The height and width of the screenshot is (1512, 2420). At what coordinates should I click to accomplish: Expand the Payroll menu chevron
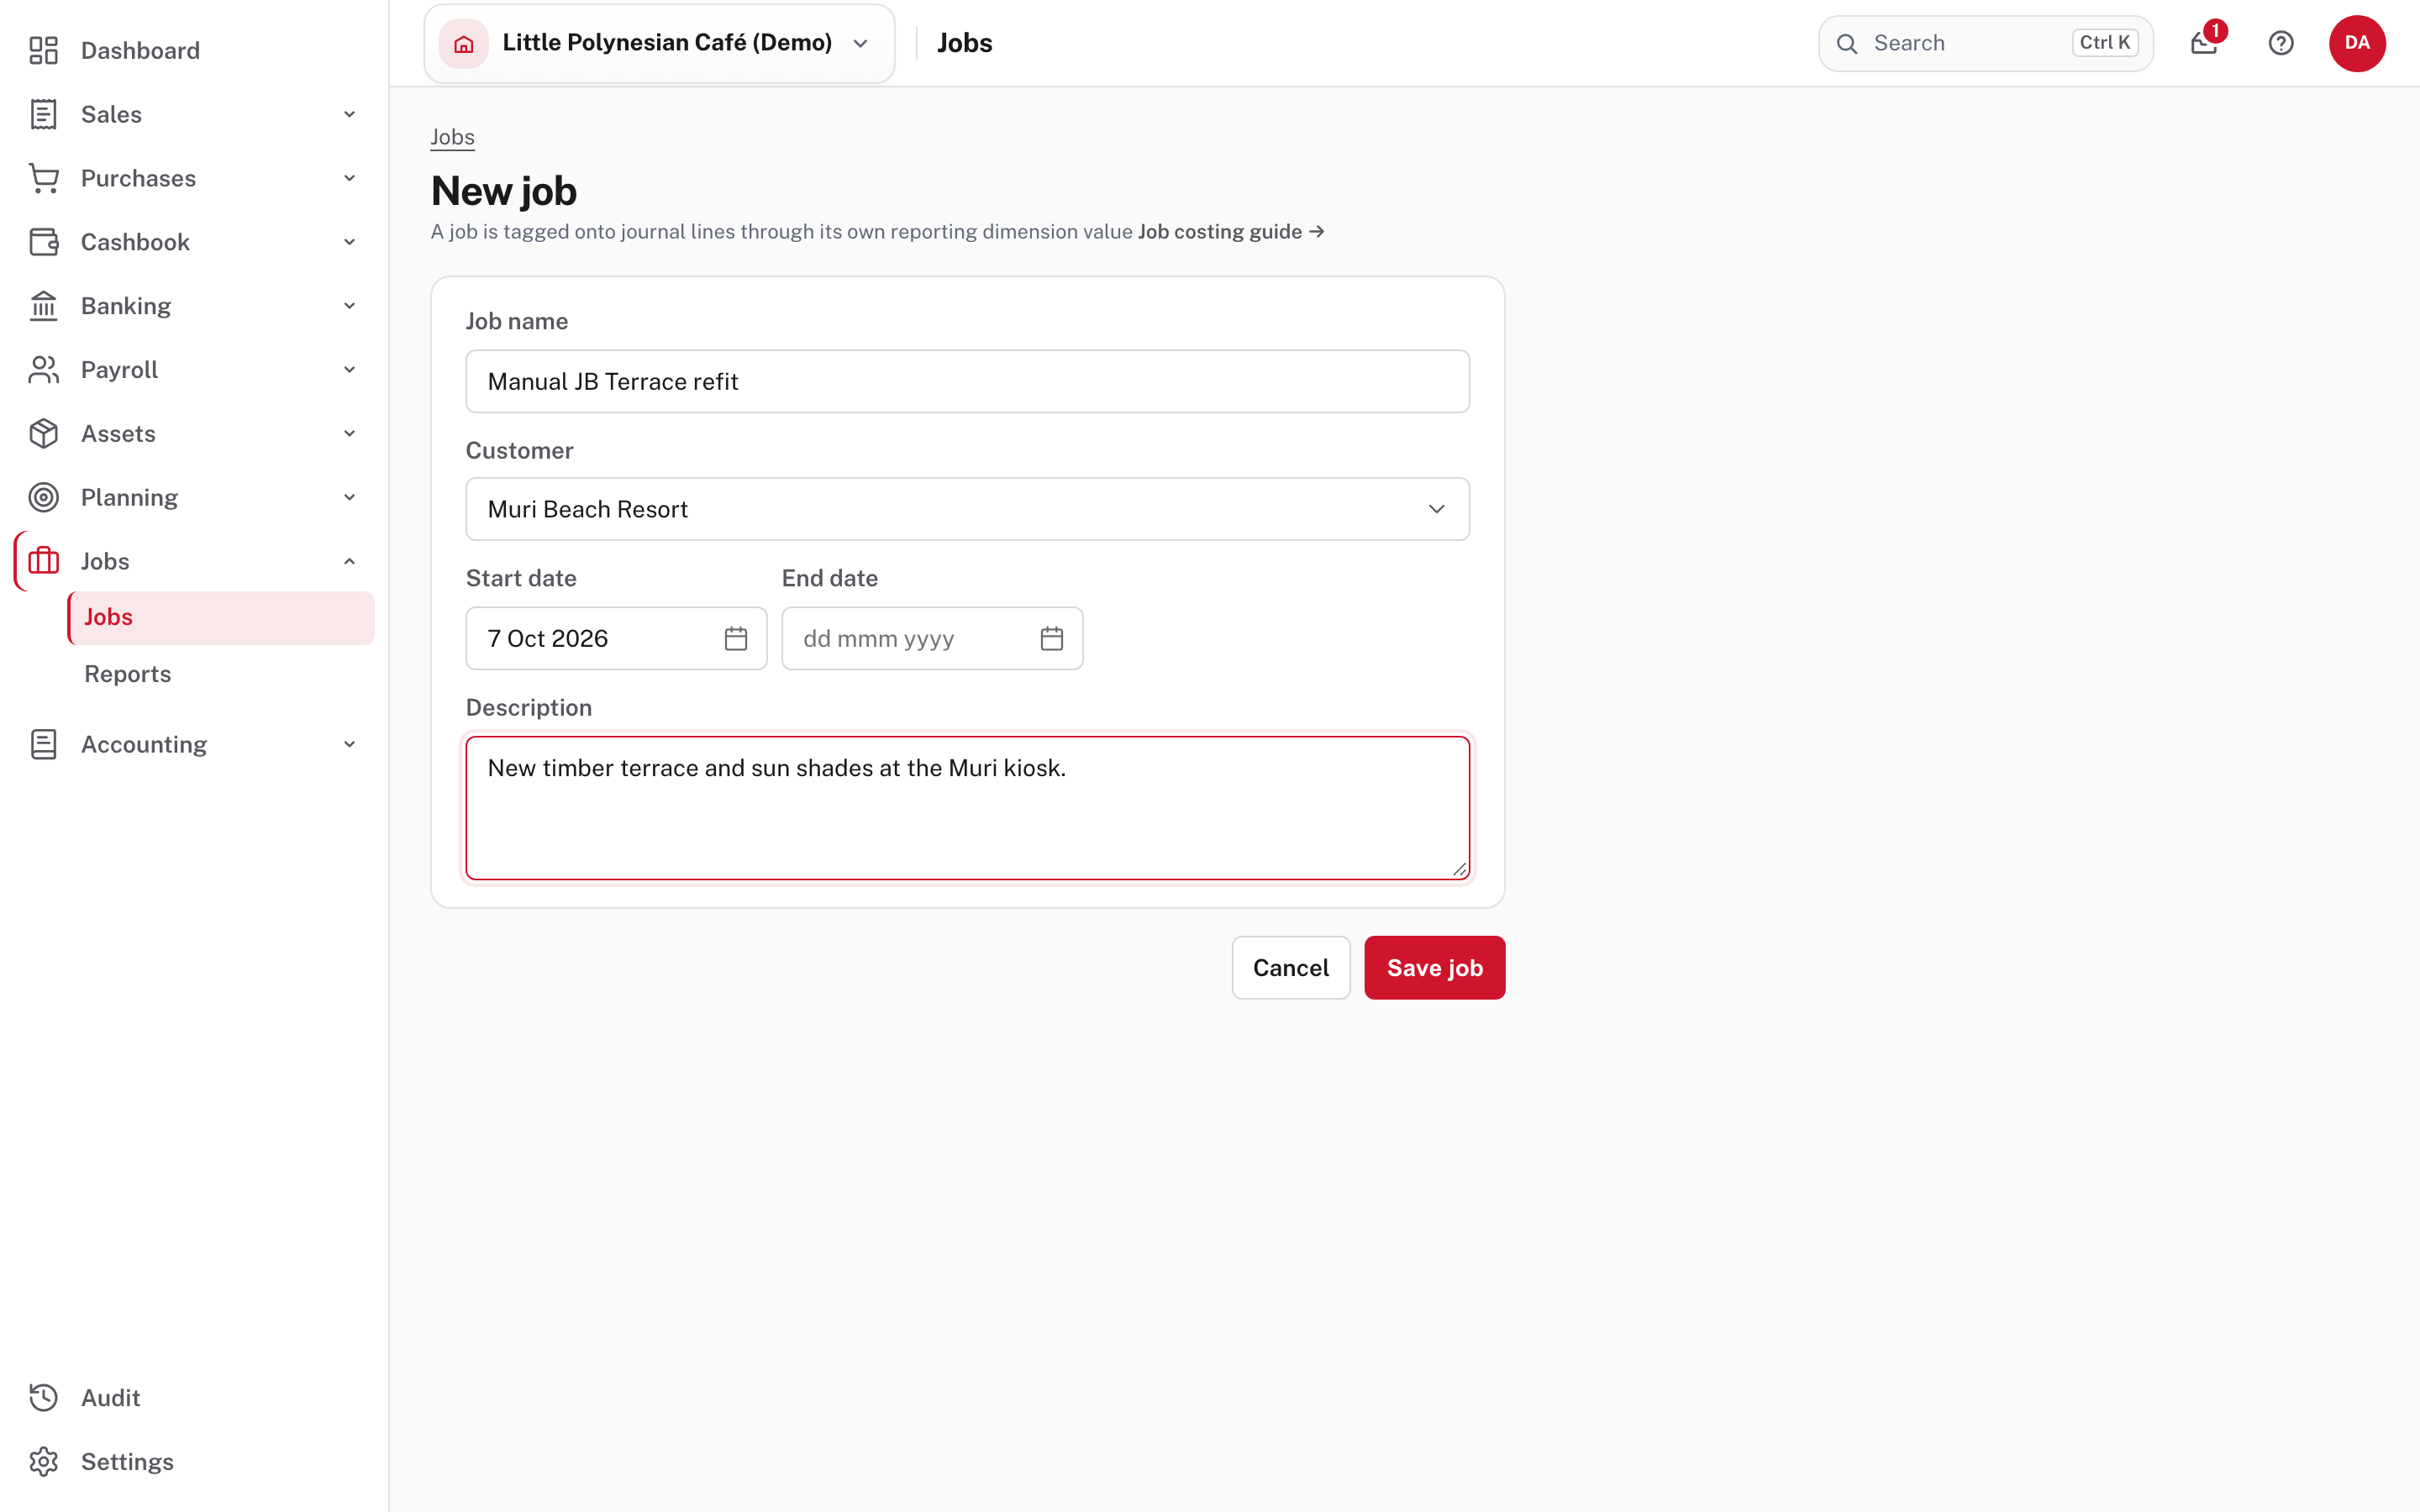[x=350, y=370]
